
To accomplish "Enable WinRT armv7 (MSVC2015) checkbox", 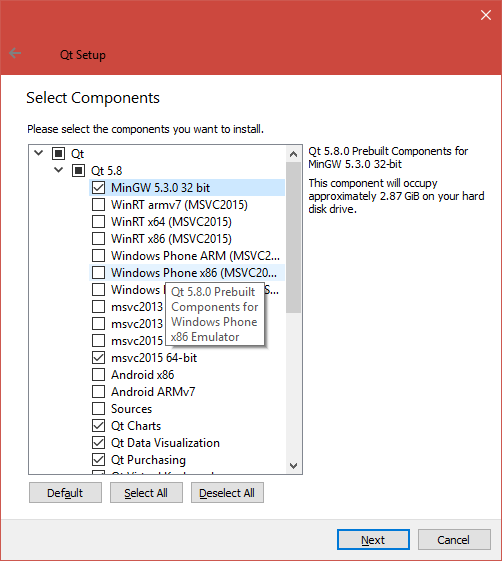I will [x=98, y=205].
